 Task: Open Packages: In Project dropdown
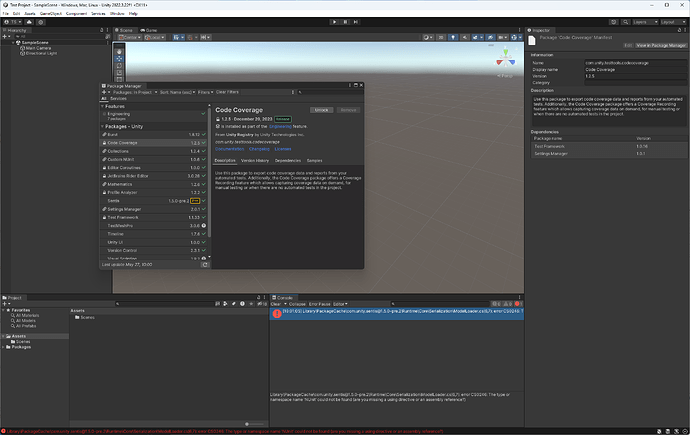(135, 92)
